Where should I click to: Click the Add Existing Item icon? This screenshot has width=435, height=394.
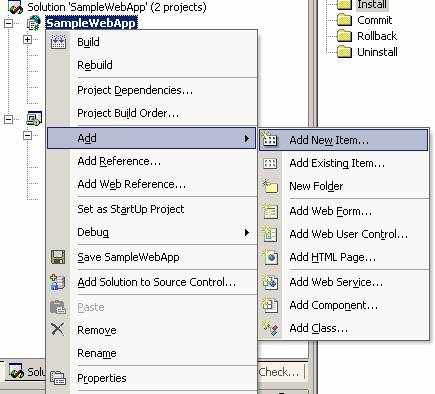pos(270,163)
